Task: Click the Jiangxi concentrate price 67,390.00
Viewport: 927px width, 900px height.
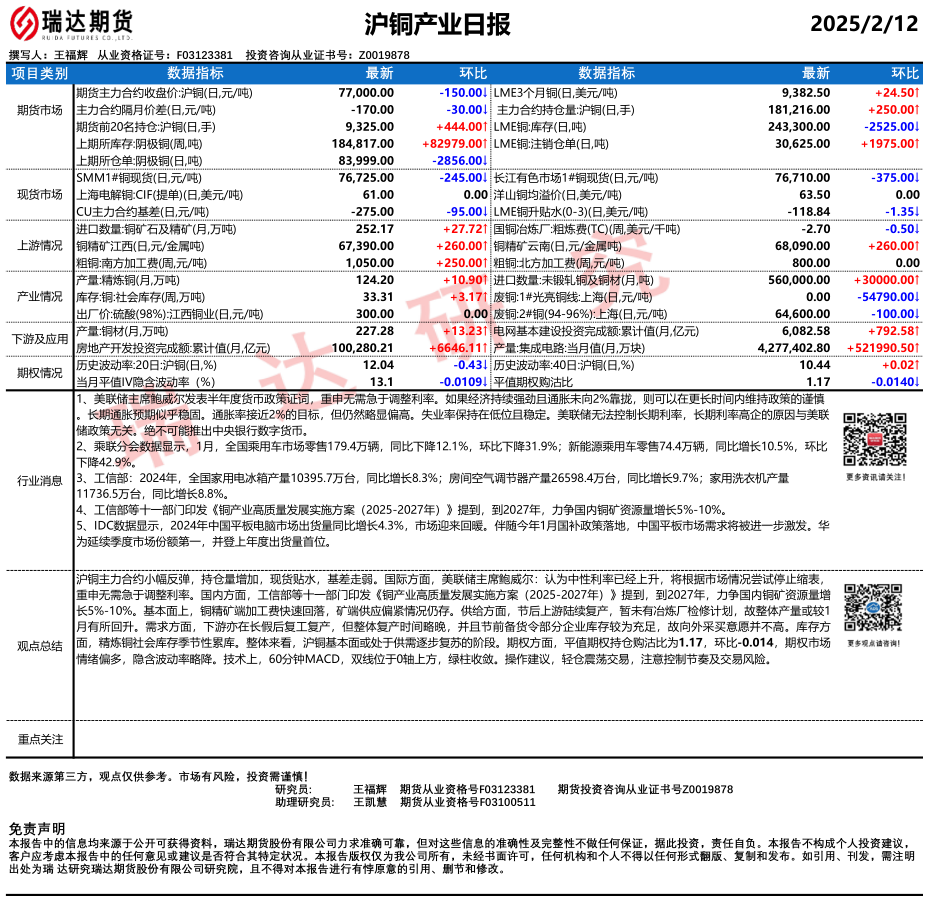Action: coord(366,245)
